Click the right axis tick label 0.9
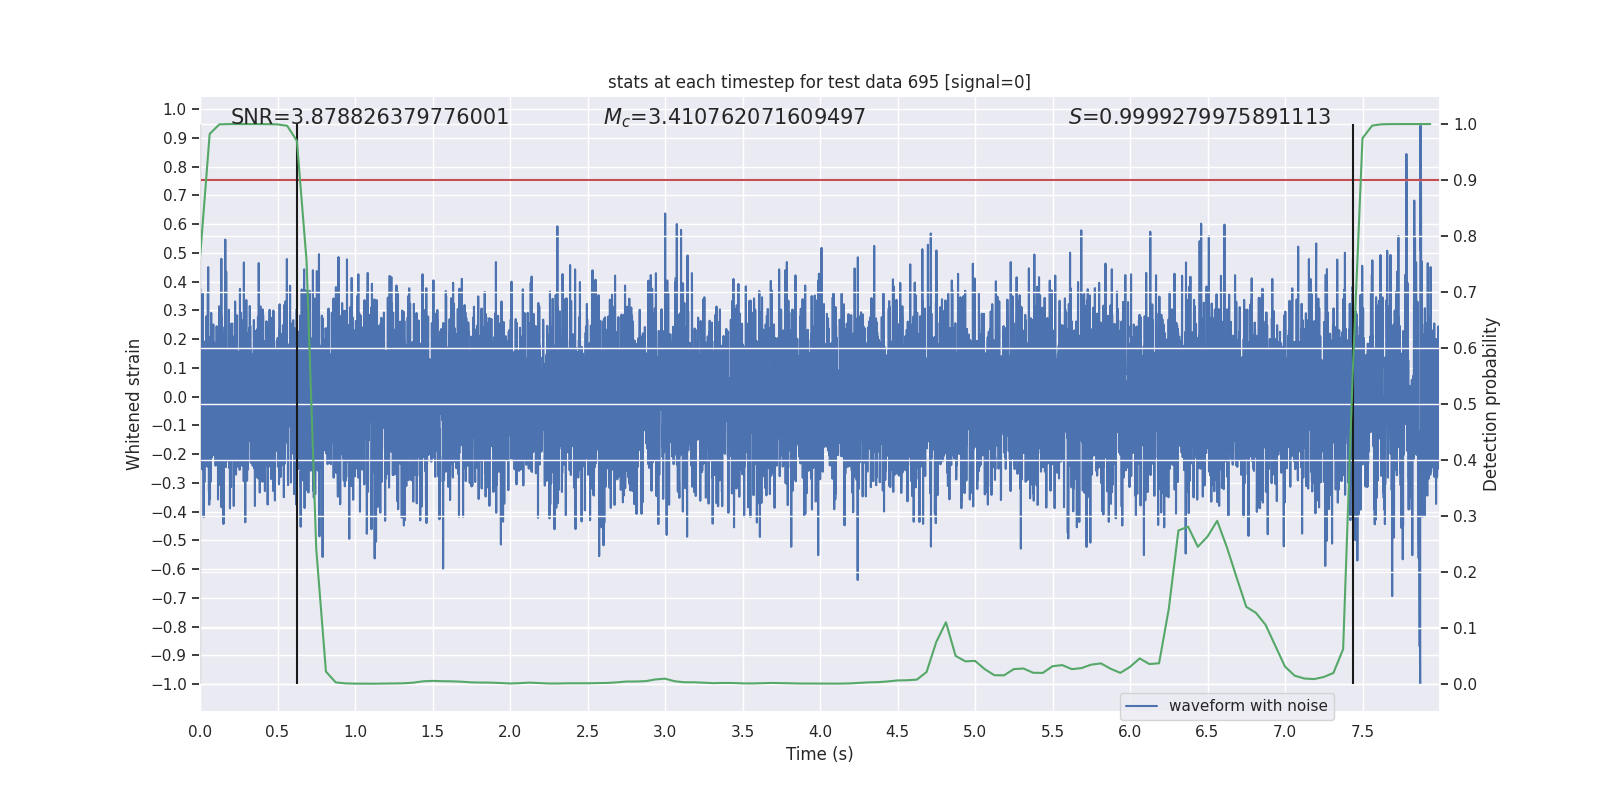 pyautogui.click(x=1465, y=181)
